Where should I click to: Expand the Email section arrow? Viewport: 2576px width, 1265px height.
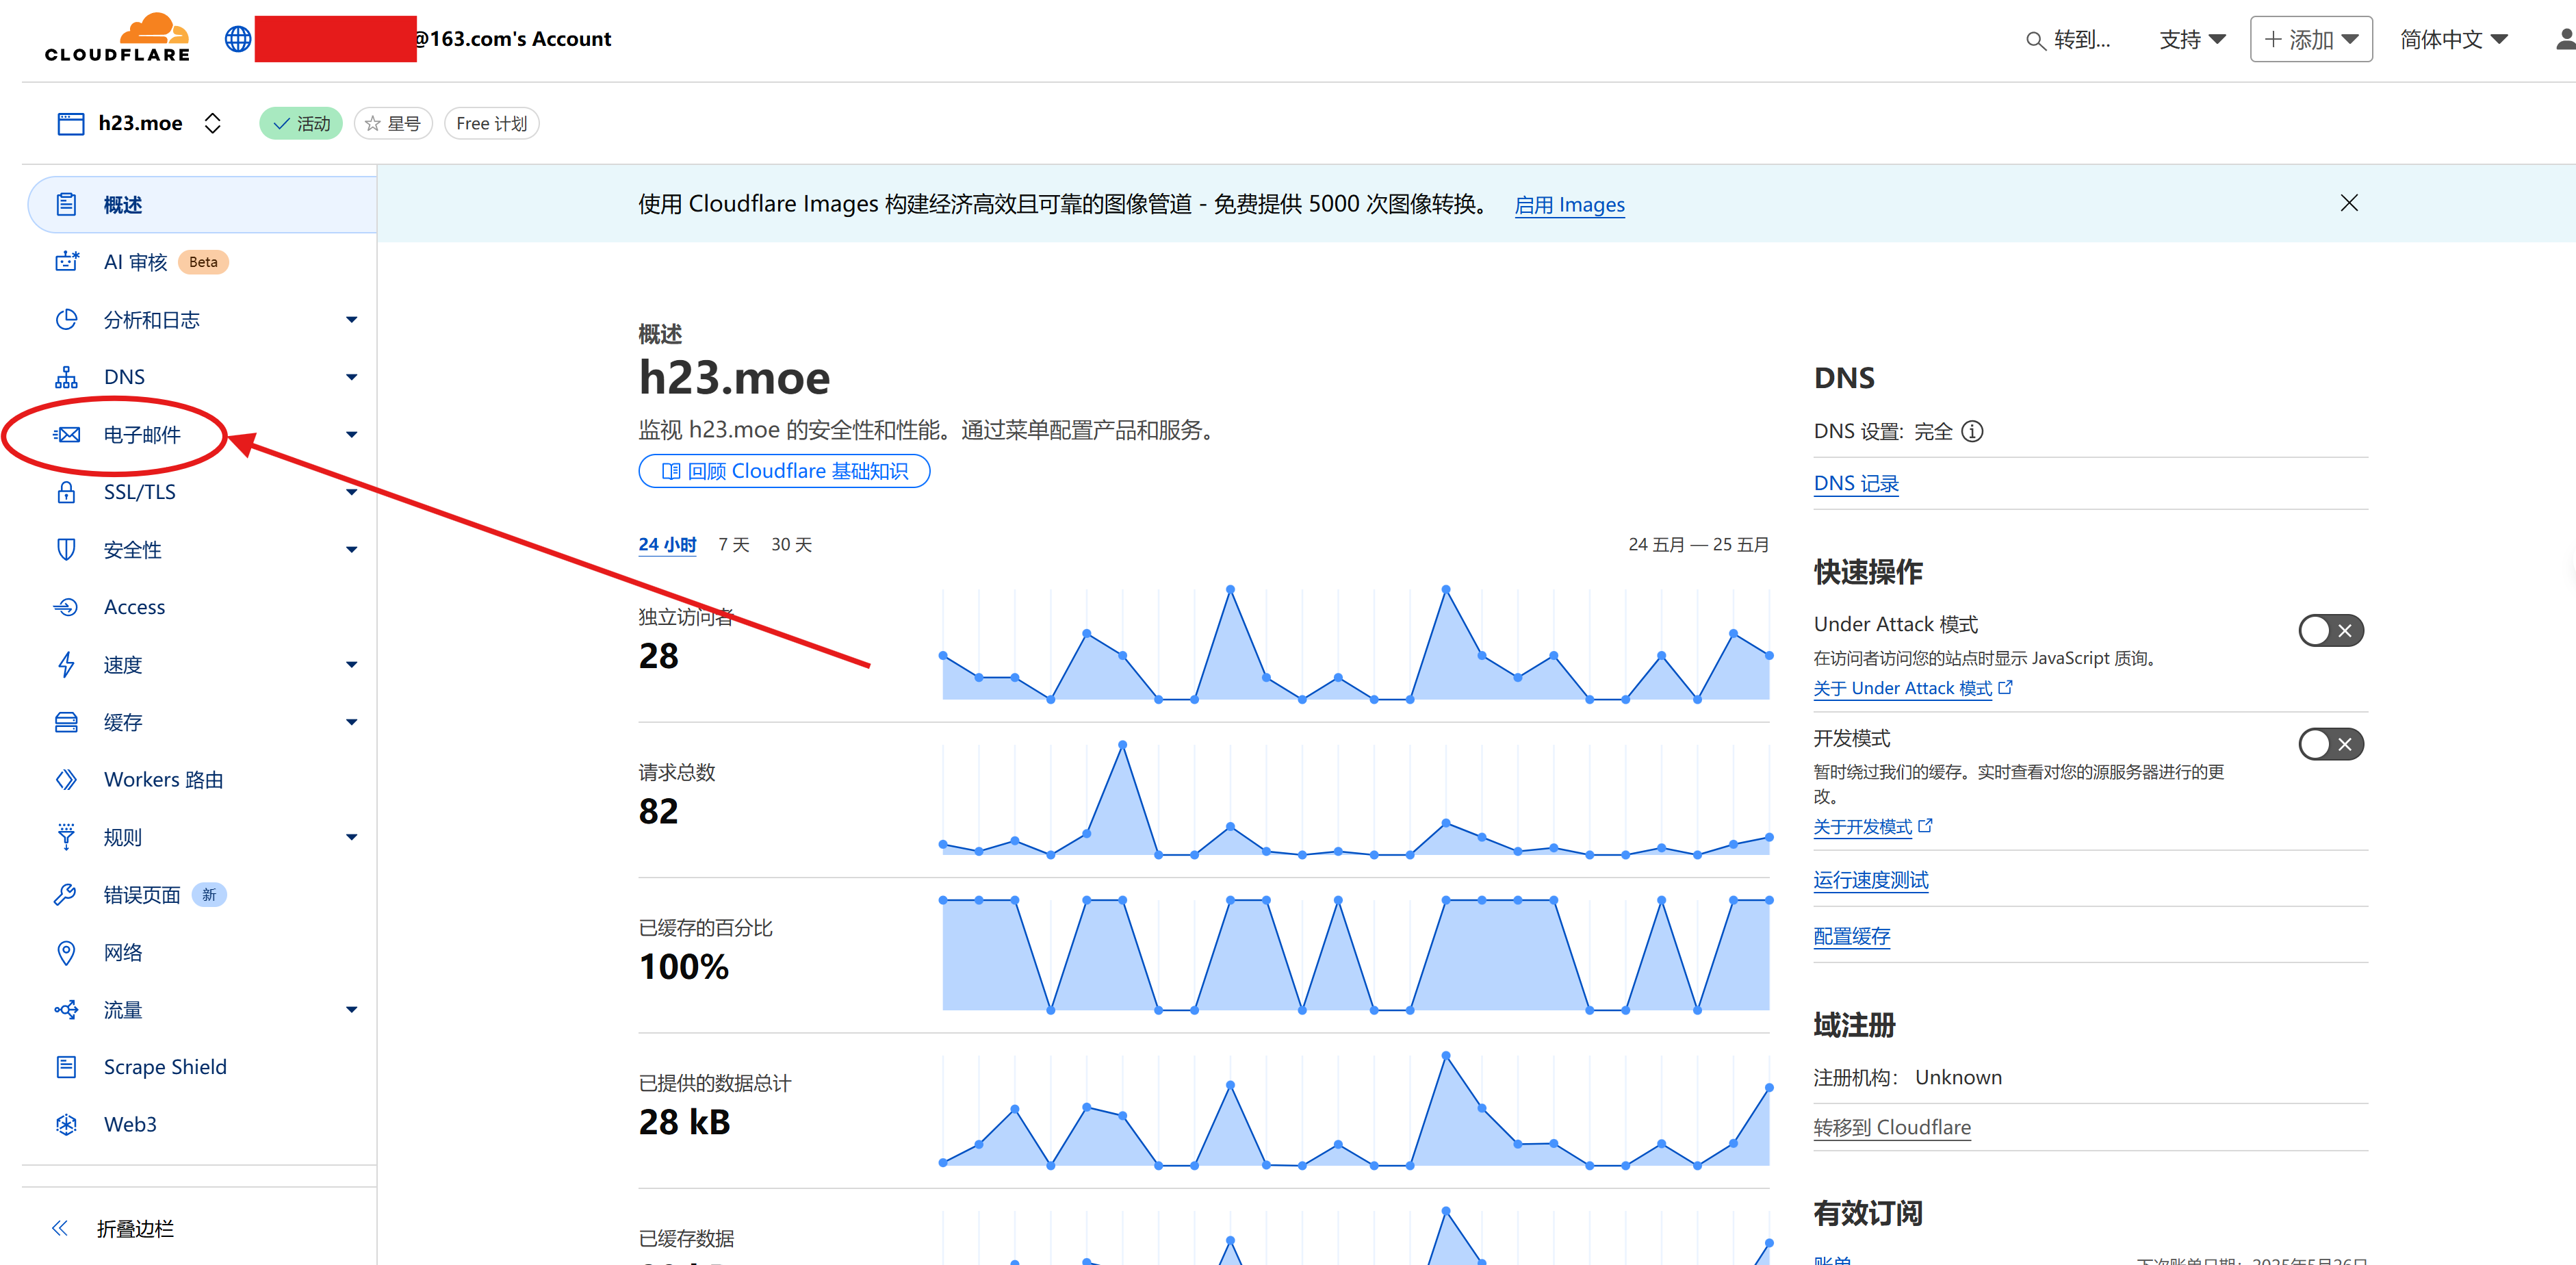pyautogui.click(x=351, y=435)
